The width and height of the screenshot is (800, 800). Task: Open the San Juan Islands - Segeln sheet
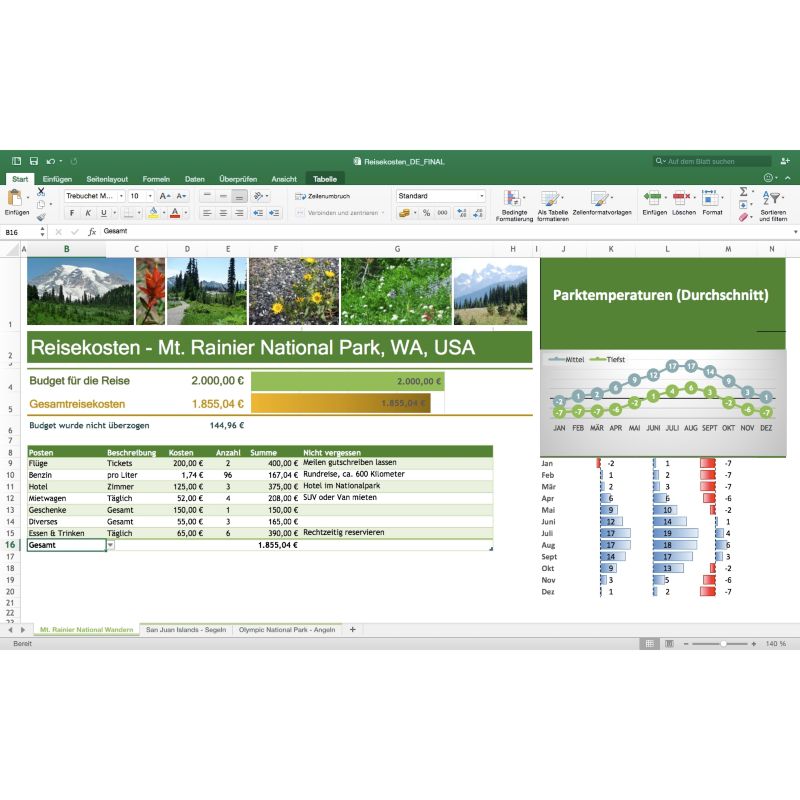coord(186,630)
